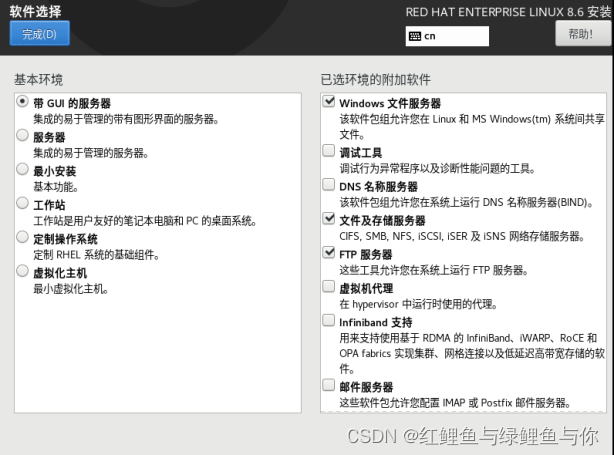This screenshot has width=614, height=455.
Task: Click the text 定制 RHEL 系统的基础组件。
Action: [x=96, y=255]
